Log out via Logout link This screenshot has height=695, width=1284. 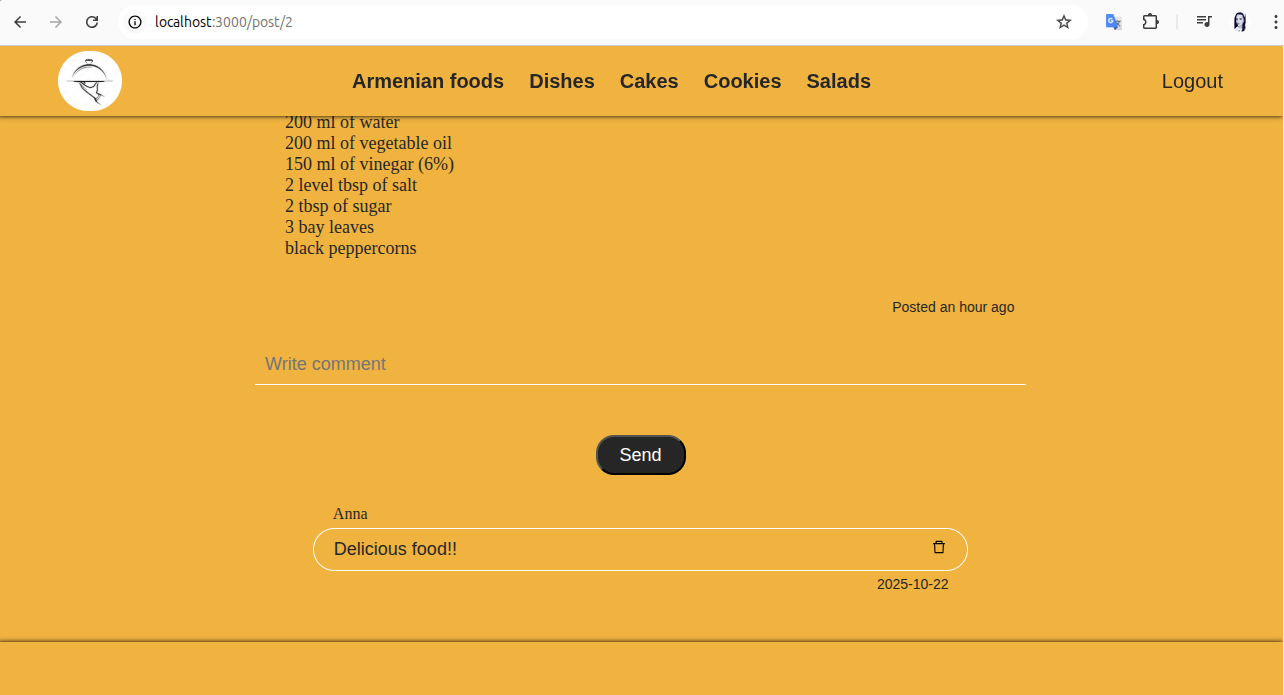coord(1192,81)
